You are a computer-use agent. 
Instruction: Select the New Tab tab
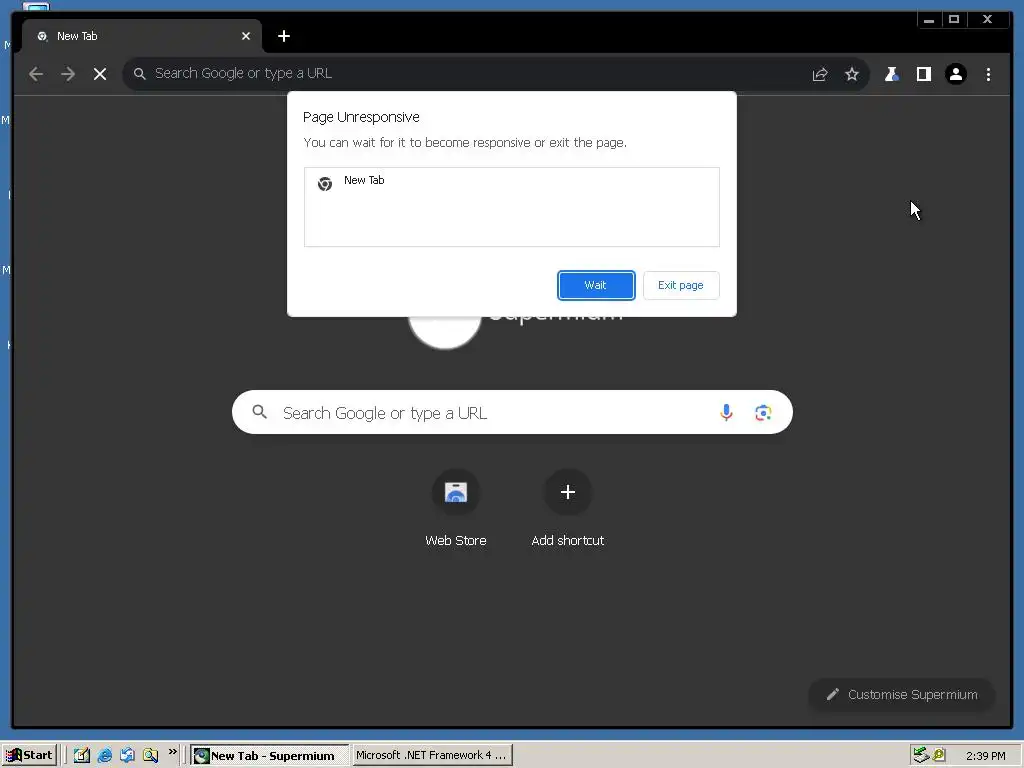coord(142,37)
